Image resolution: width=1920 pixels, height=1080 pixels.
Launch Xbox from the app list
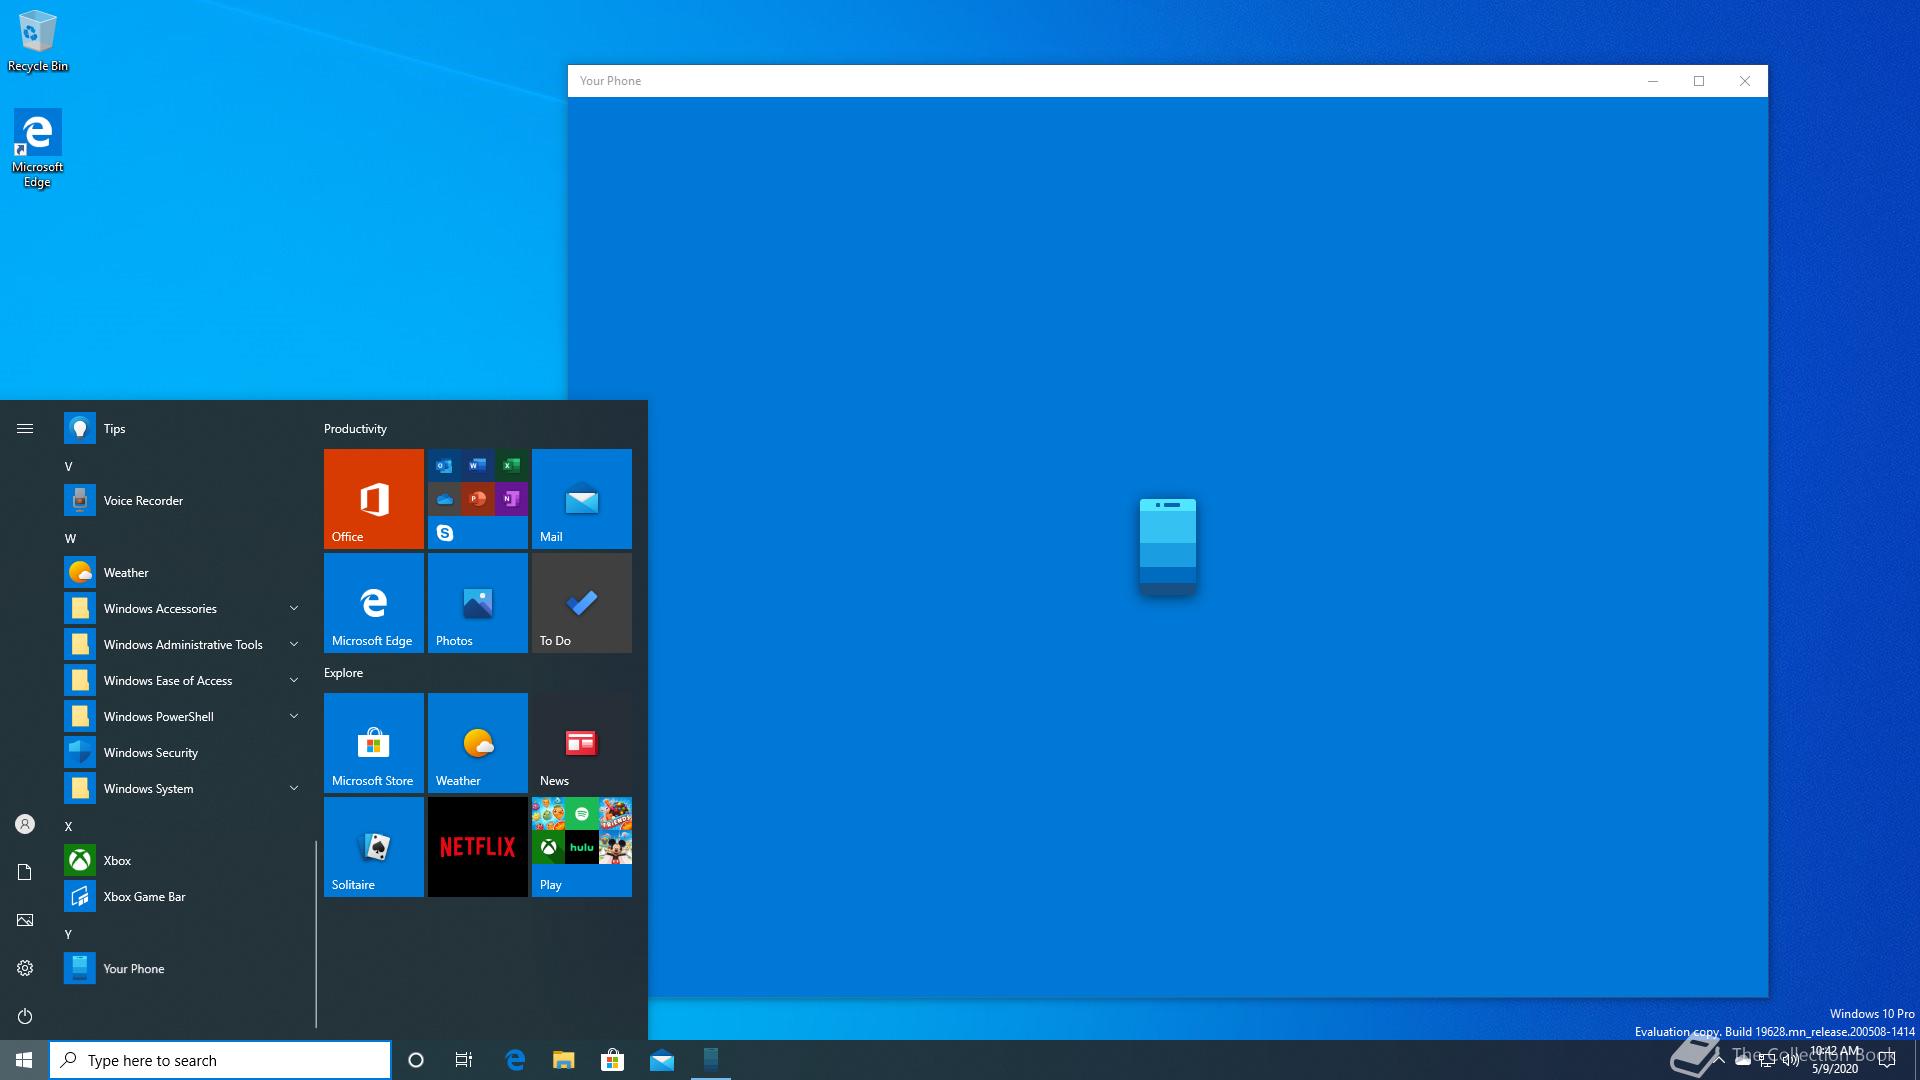[182, 860]
